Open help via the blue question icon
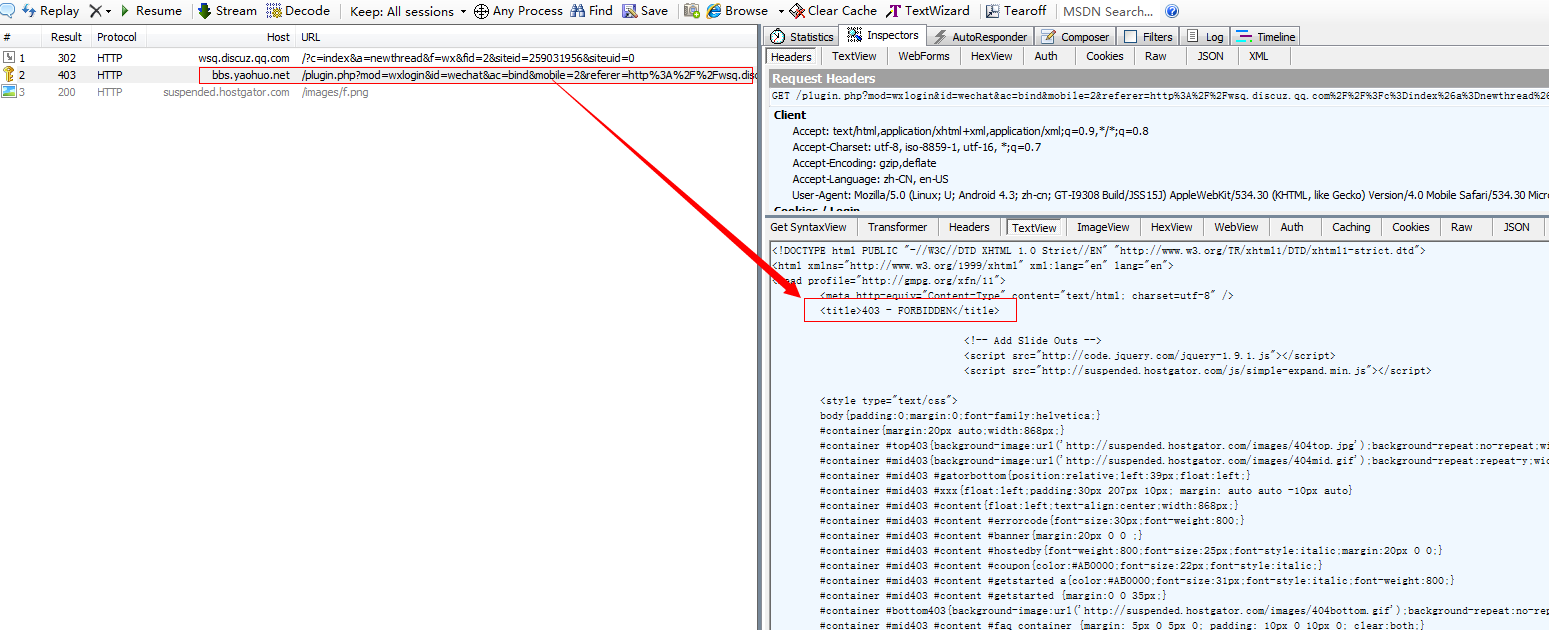The width and height of the screenshot is (1549, 630). (1172, 11)
